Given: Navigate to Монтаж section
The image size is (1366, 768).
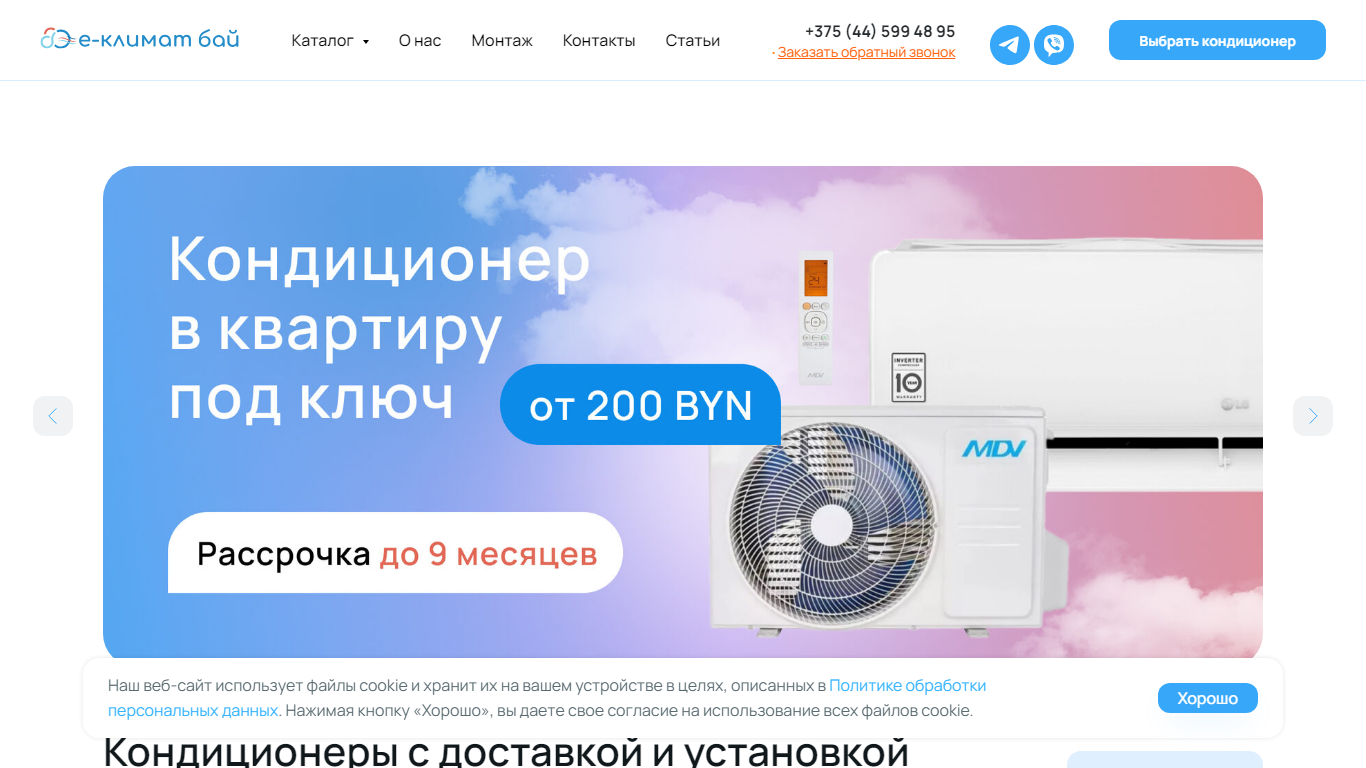Looking at the screenshot, I should point(502,41).
